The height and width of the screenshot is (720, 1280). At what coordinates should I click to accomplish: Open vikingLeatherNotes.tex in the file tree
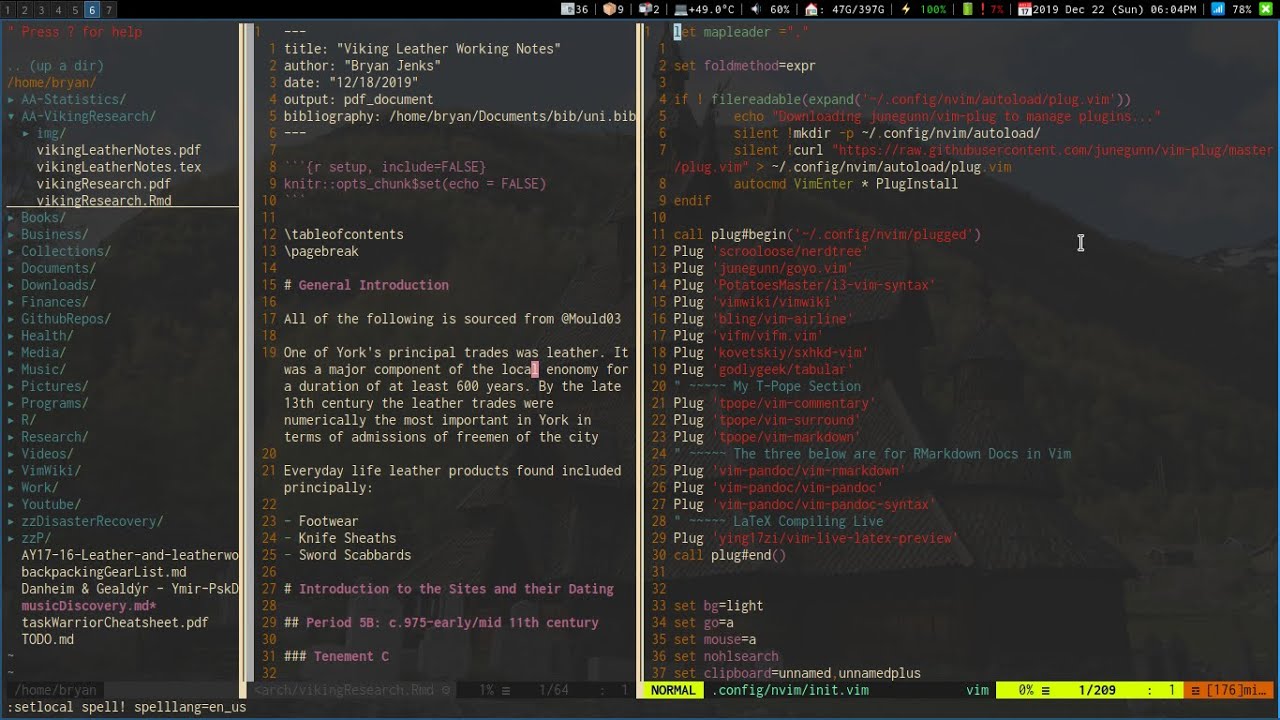119,168
